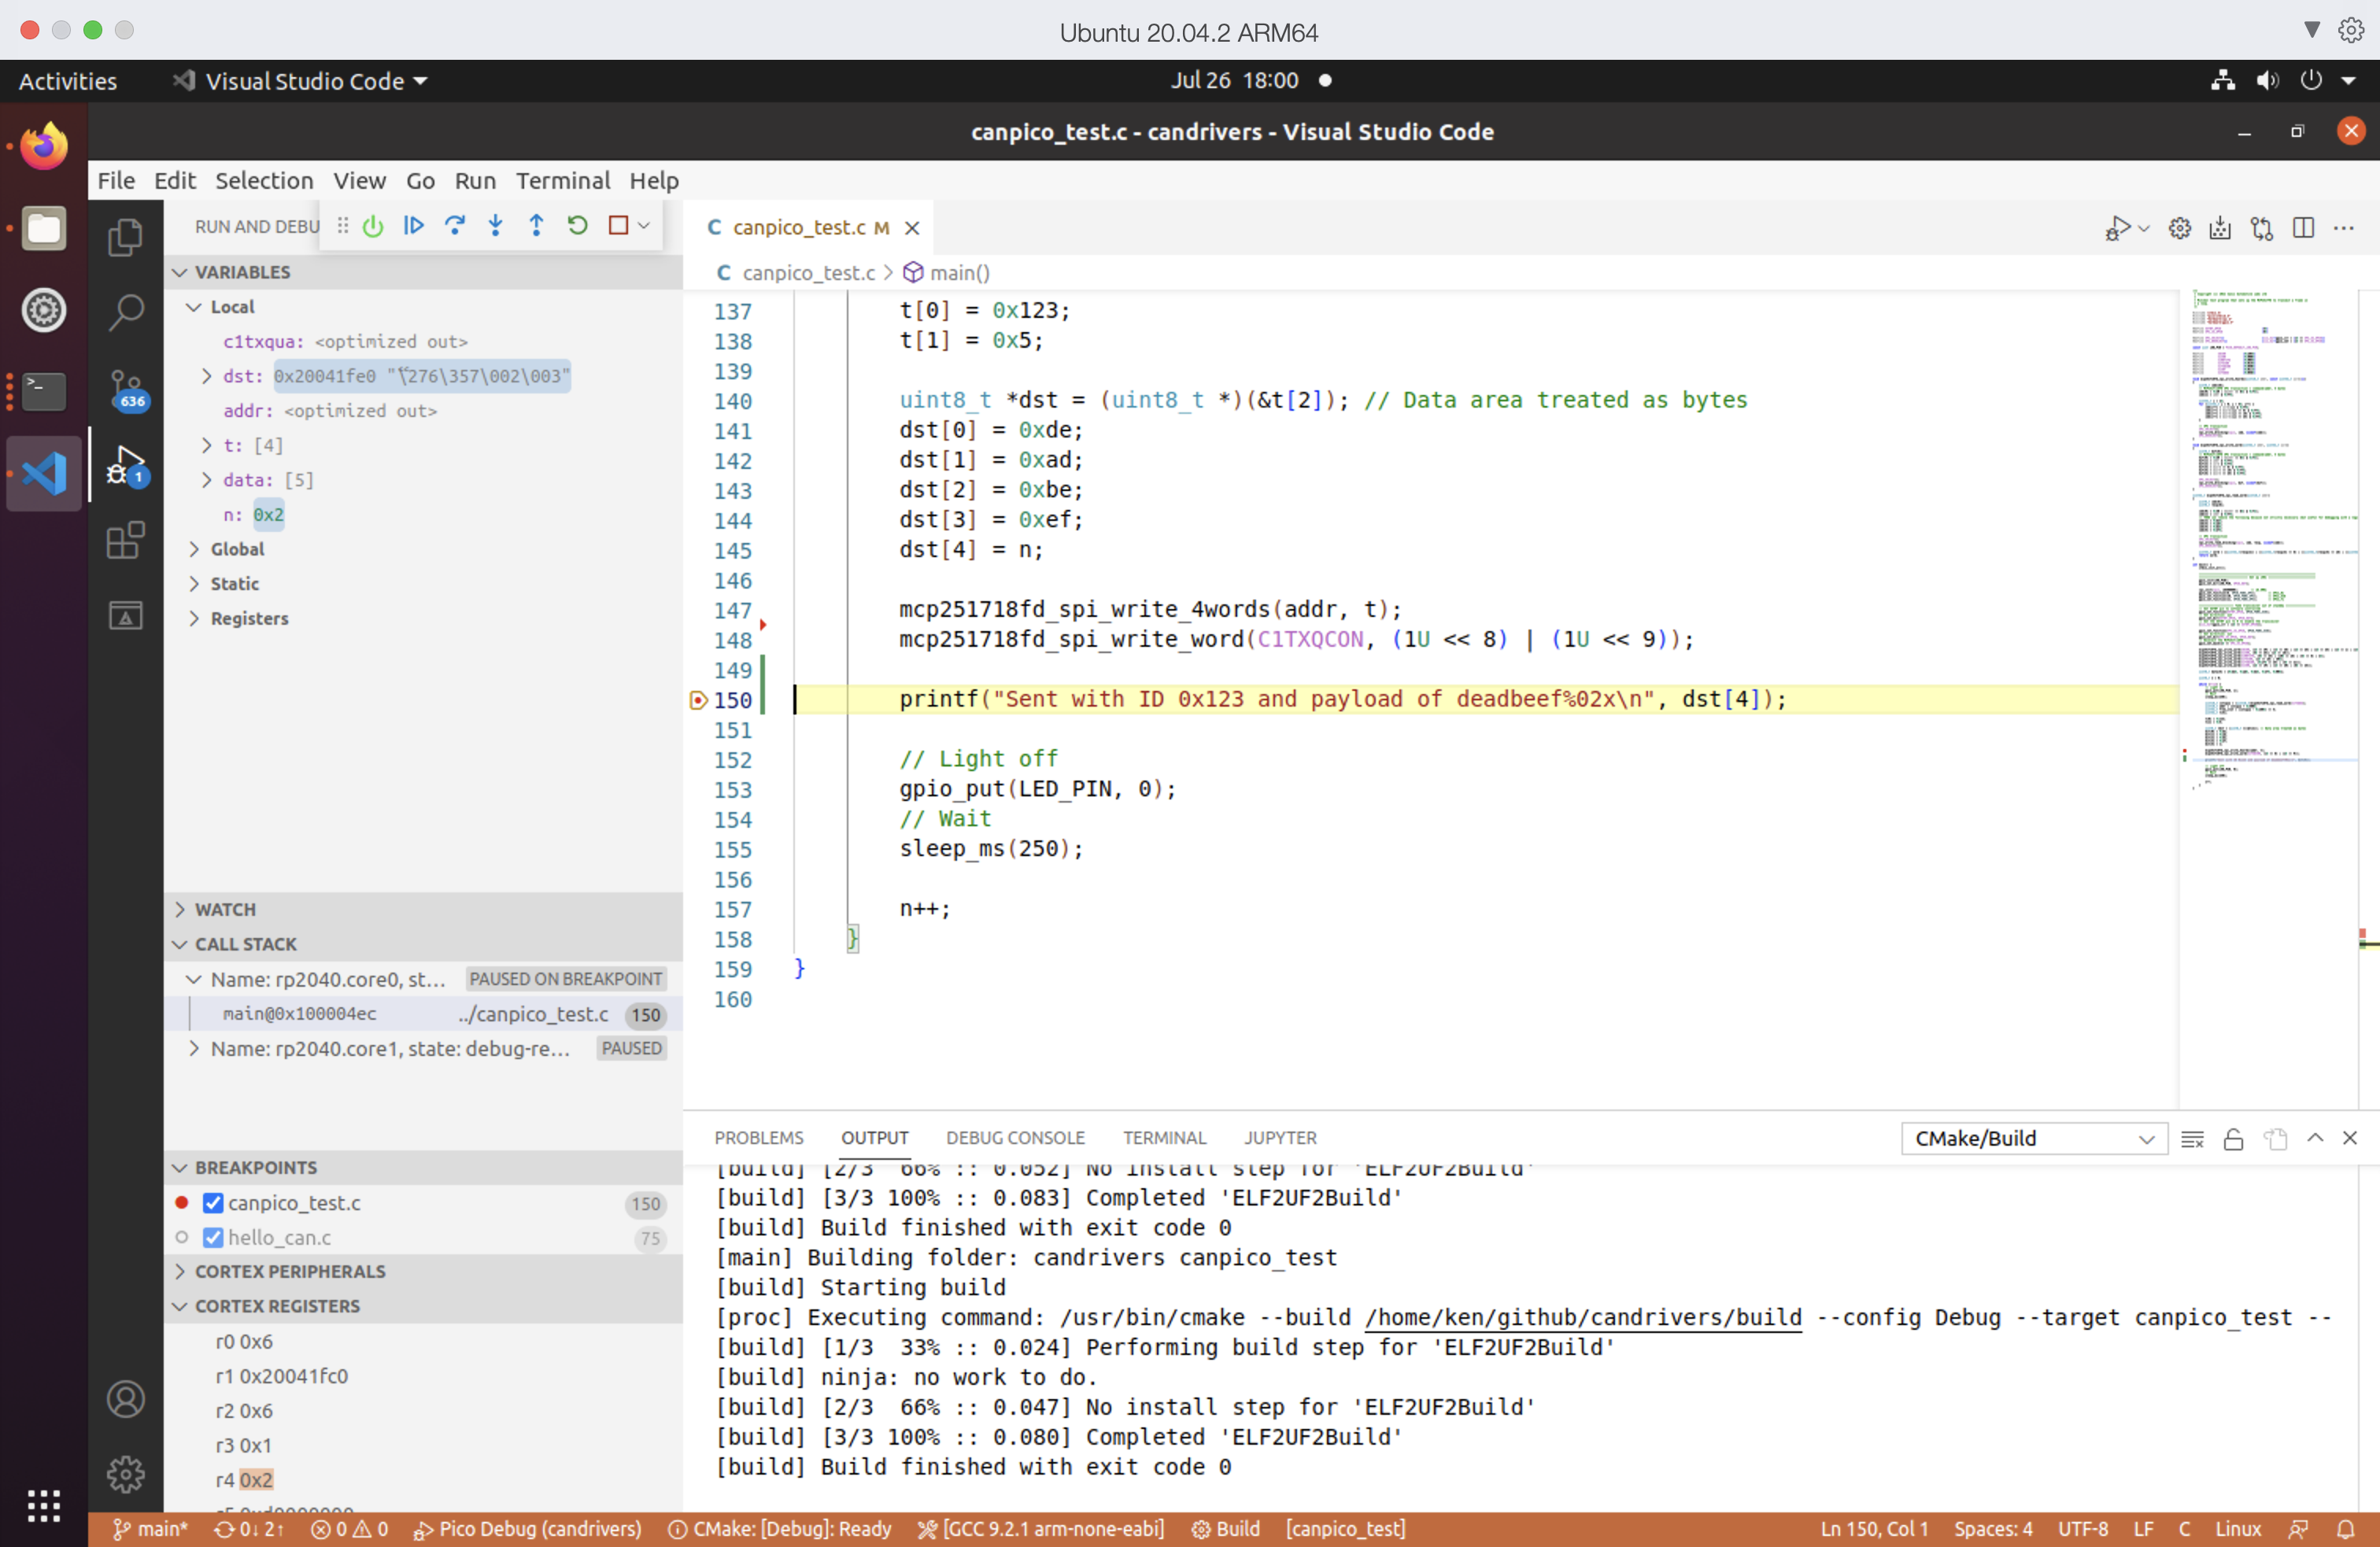This screenshot has width=2380, height=1547.
Task: Split the editor right
Action: click(x=2303, y=229)
